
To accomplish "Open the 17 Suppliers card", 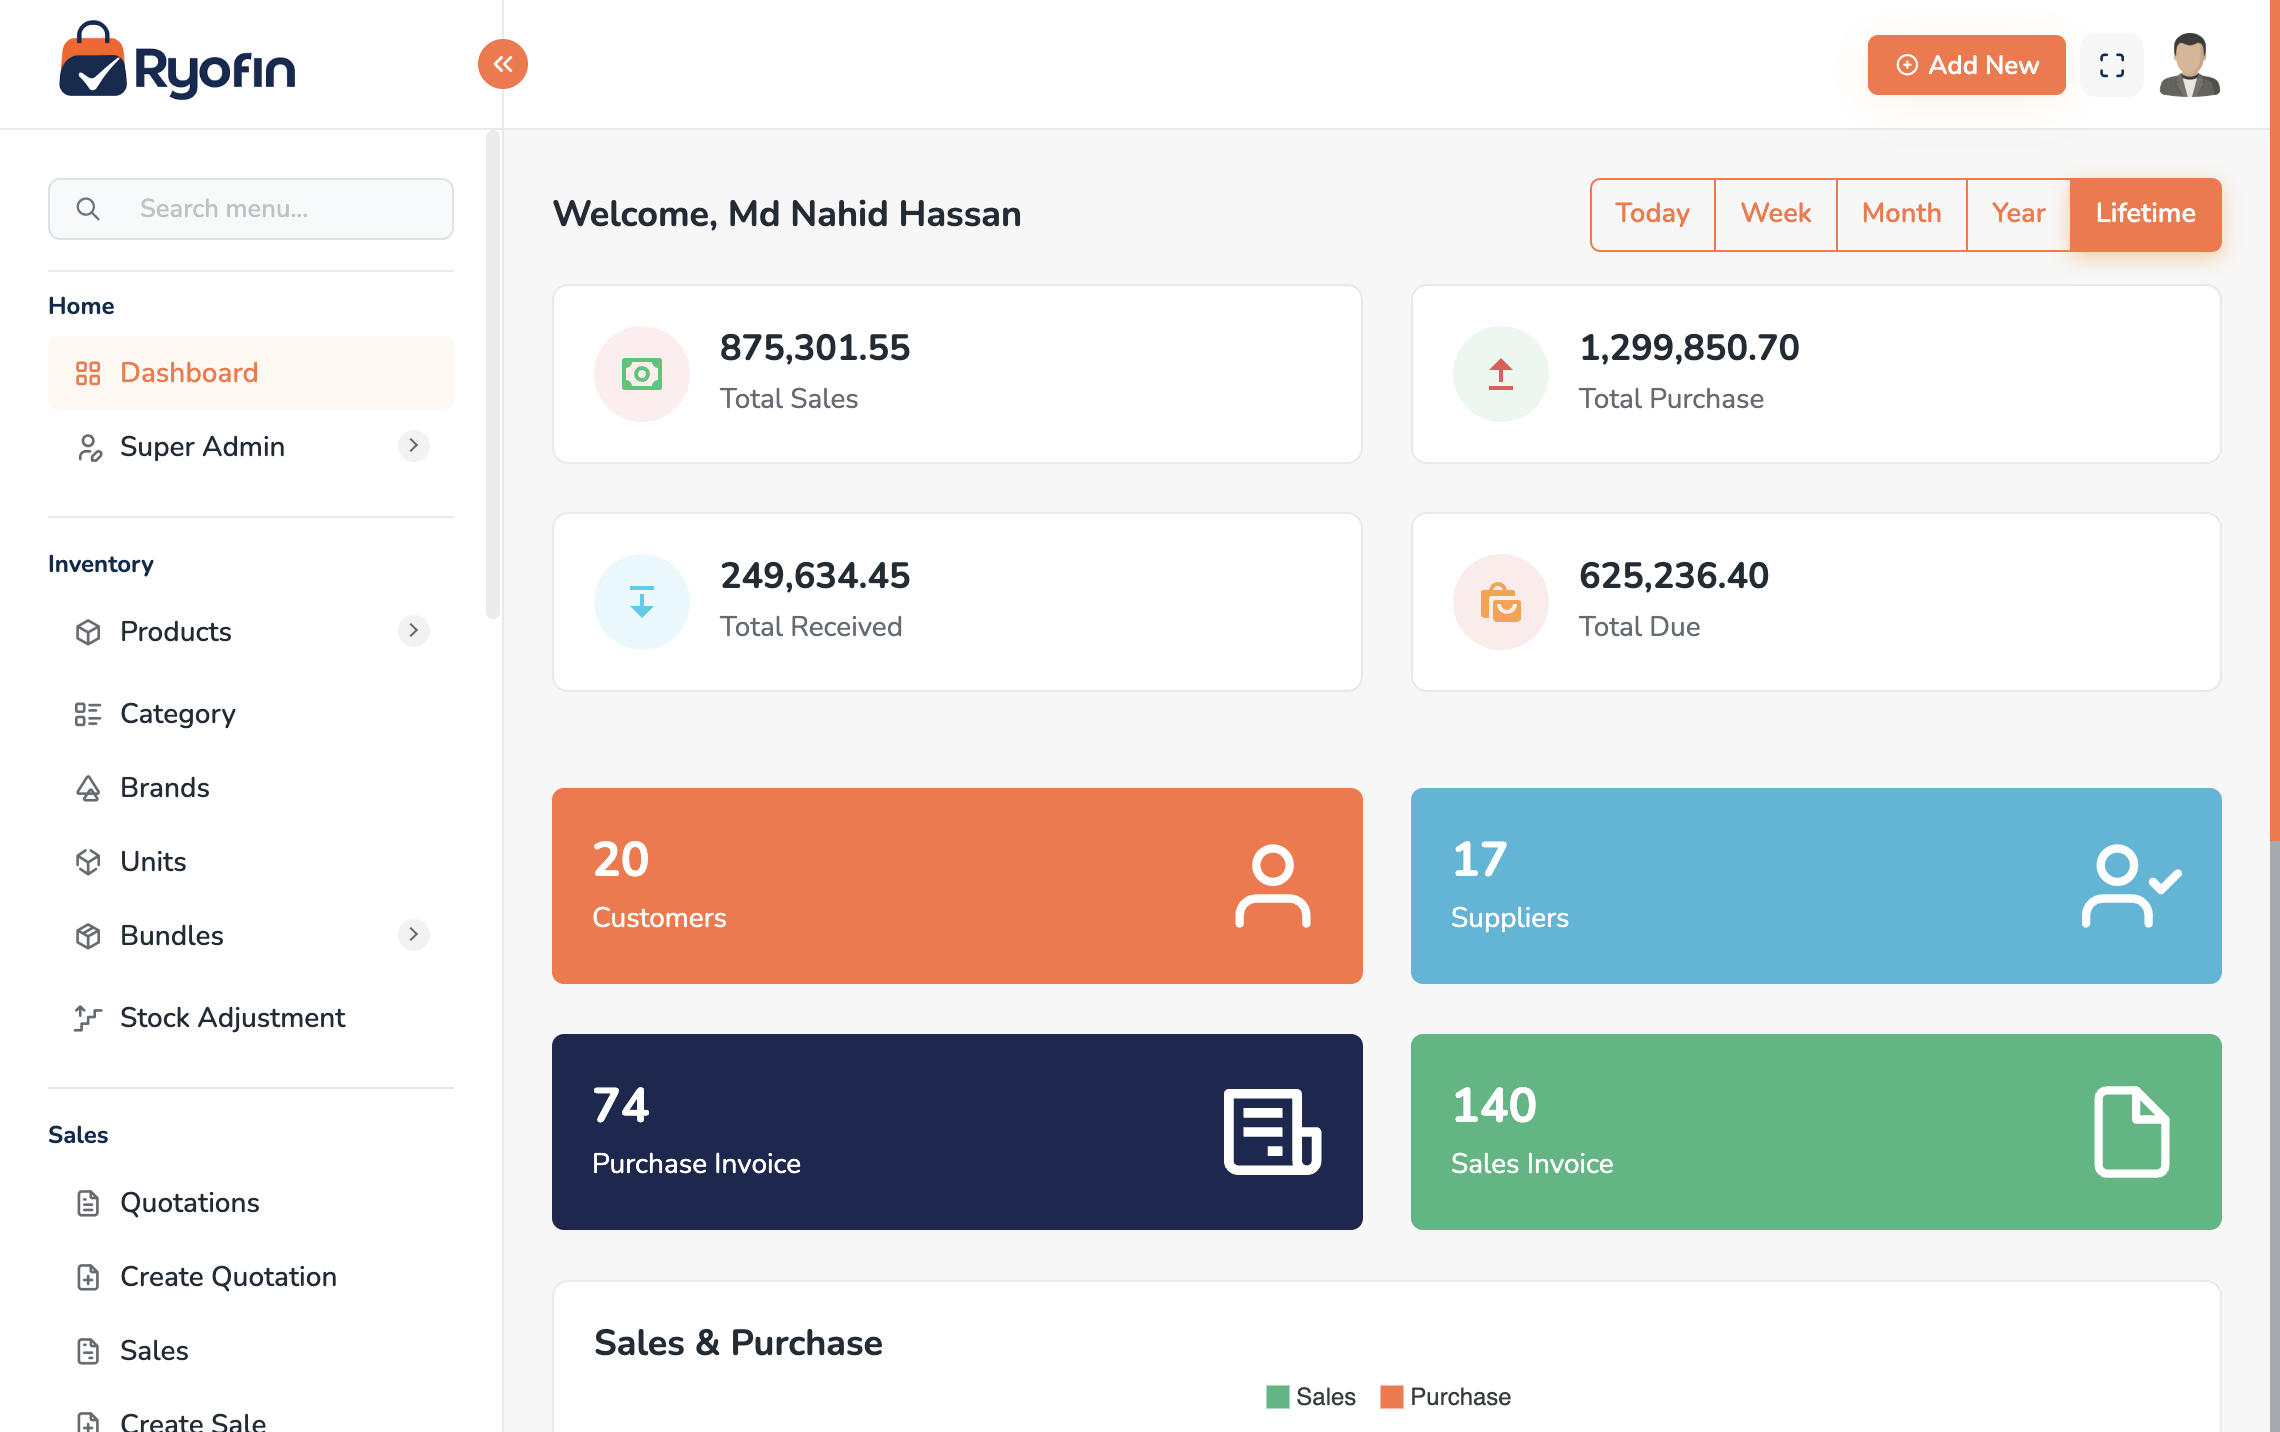I will (x=1816, y=886).
